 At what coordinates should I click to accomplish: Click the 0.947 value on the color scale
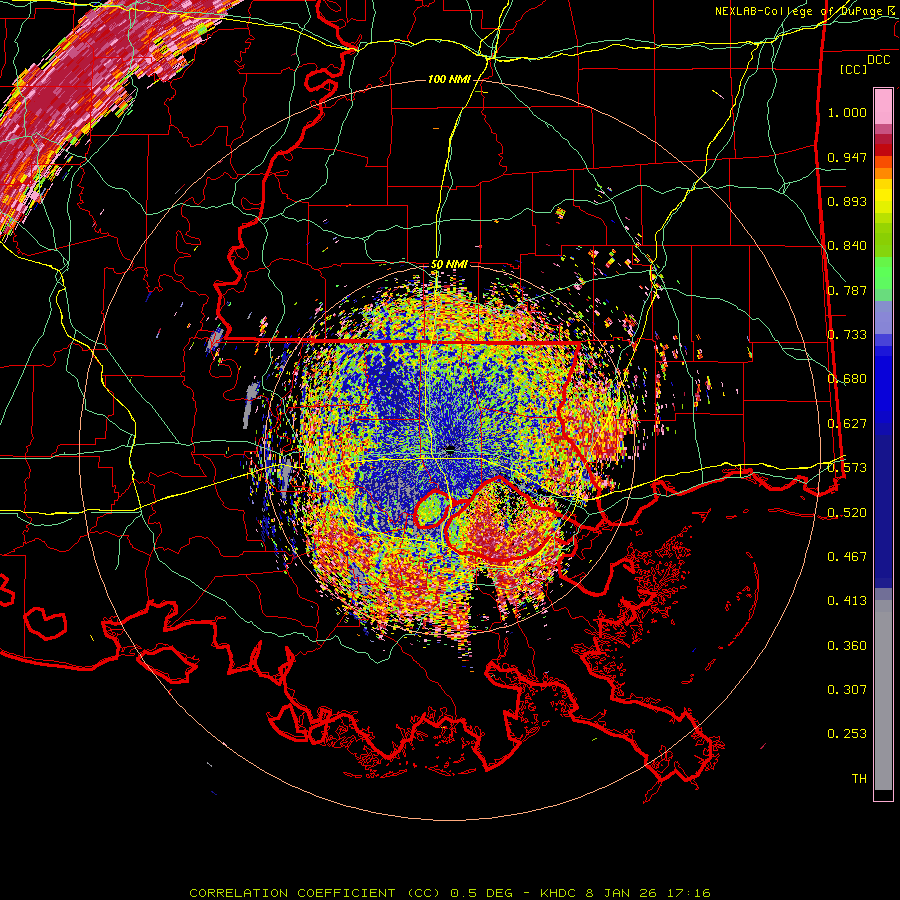[x=847, y=157]
